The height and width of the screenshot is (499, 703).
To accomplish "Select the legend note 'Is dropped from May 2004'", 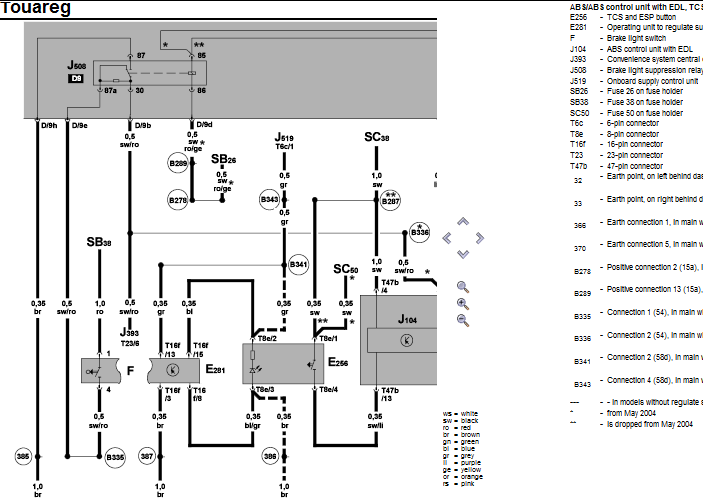I will [x=631, y=424].
